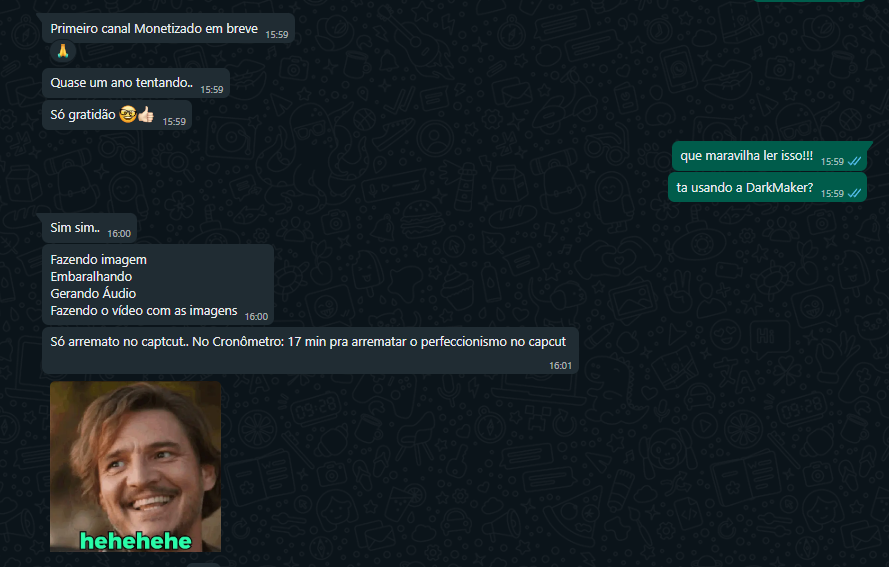The height and width of the screenshot is (567, 889).
Task: Click the 15:59 timestamp on 'Primeiro canal Monetizado'
Action: 277,35
